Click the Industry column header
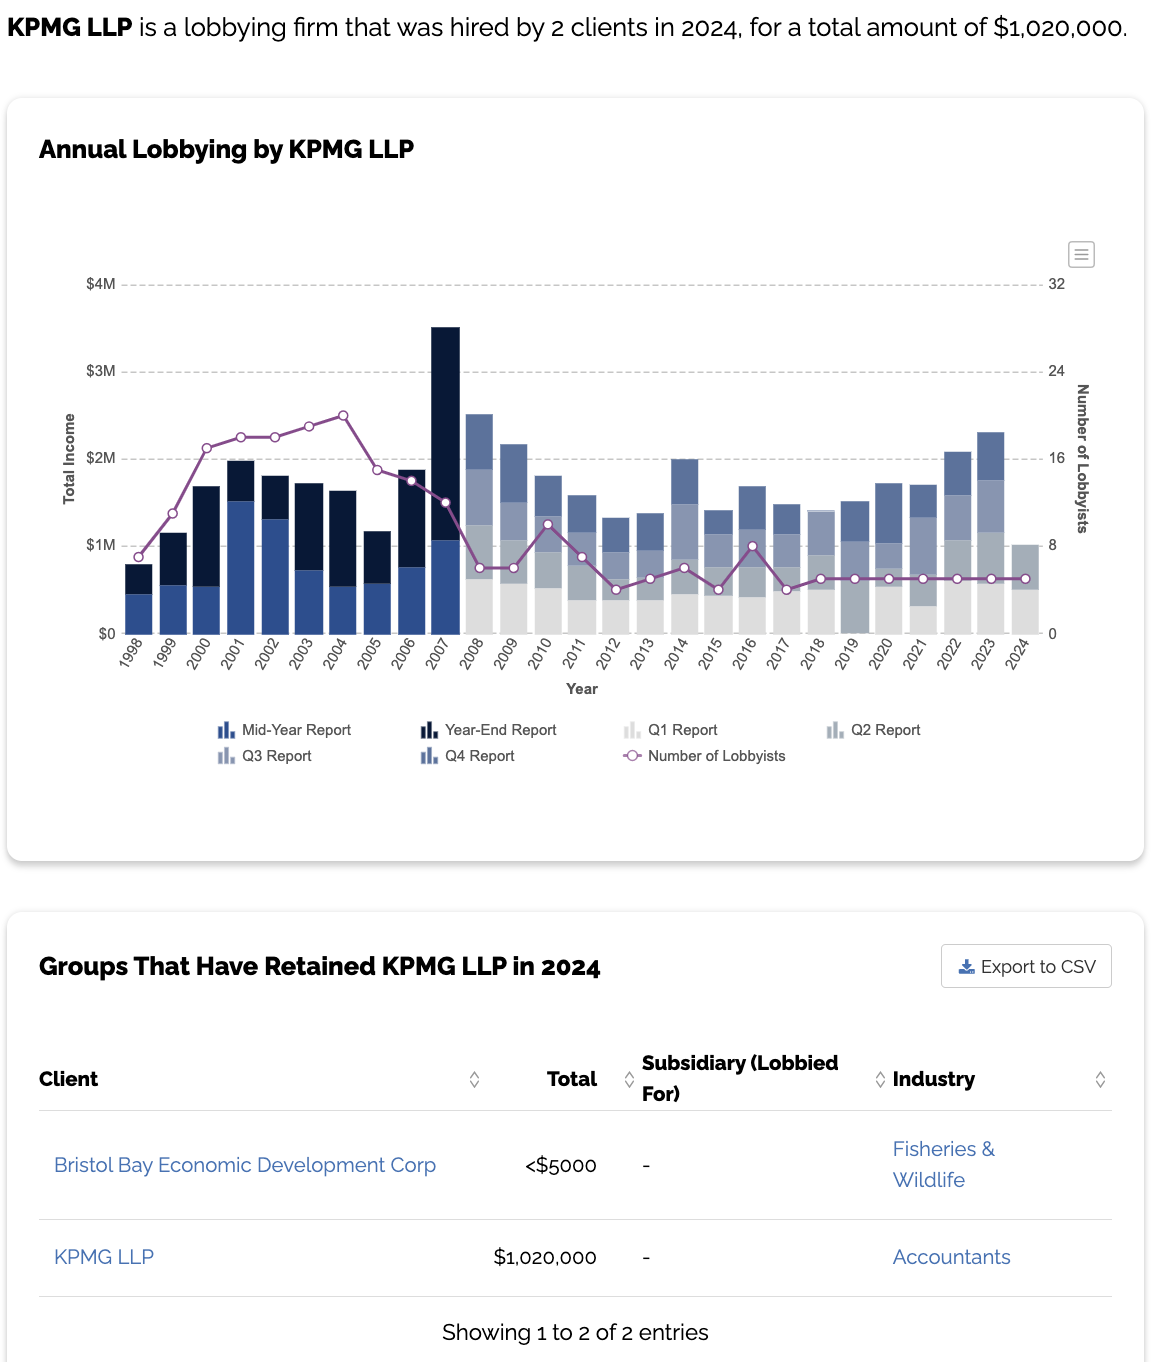 click(x=933, y=1079)
